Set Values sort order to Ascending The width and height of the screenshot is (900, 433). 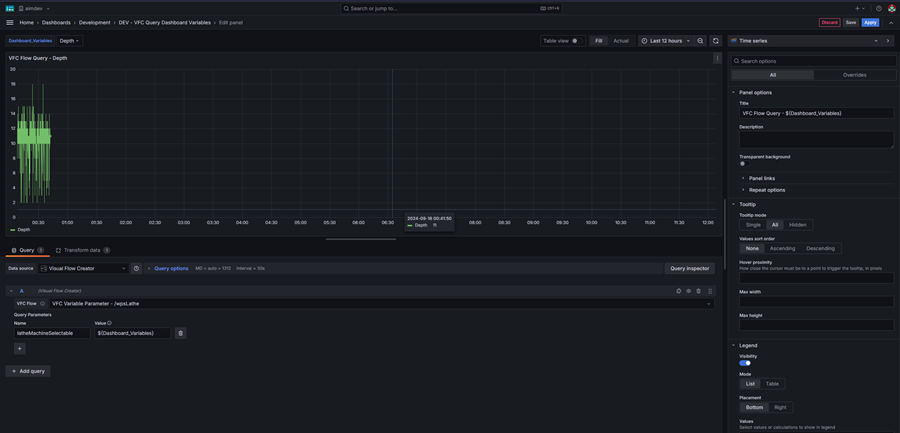point(782,248)
